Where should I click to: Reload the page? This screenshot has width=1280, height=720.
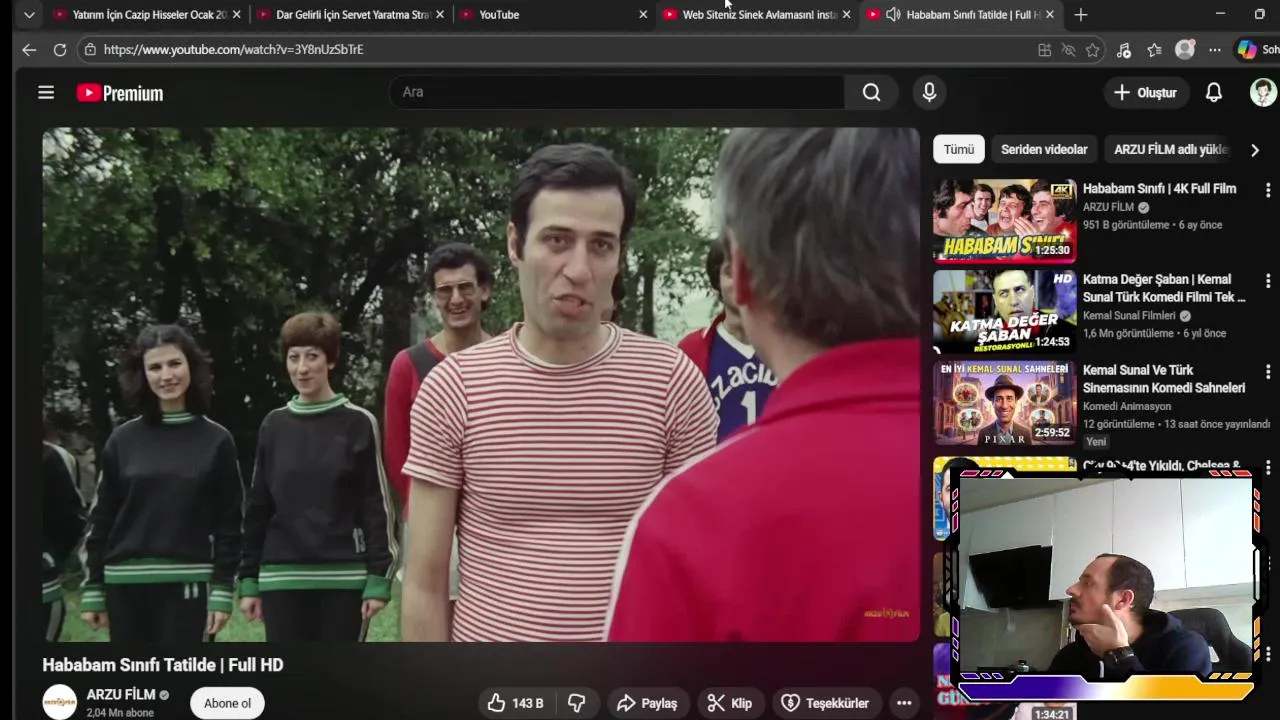pyautogui.click(x=60, y=49)
